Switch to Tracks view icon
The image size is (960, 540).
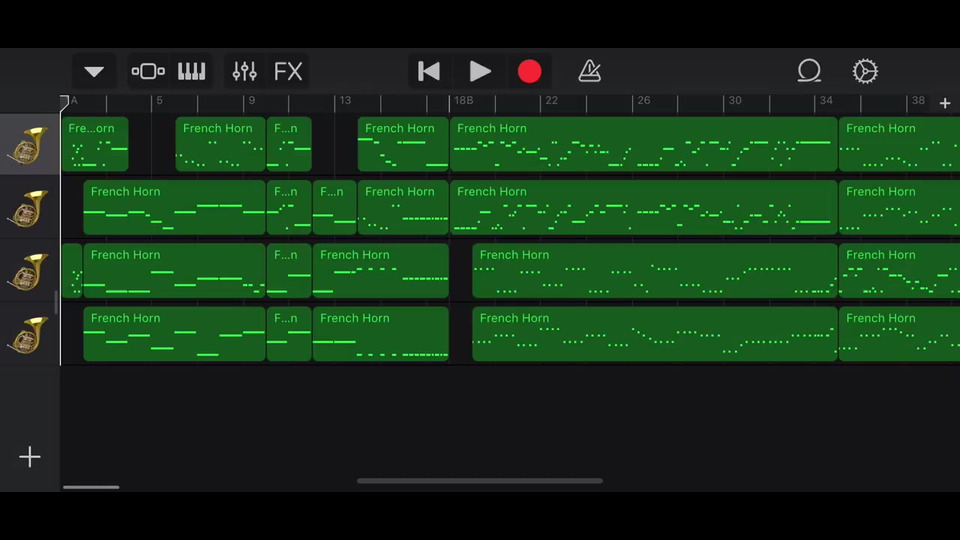click(x=148, y=72)
